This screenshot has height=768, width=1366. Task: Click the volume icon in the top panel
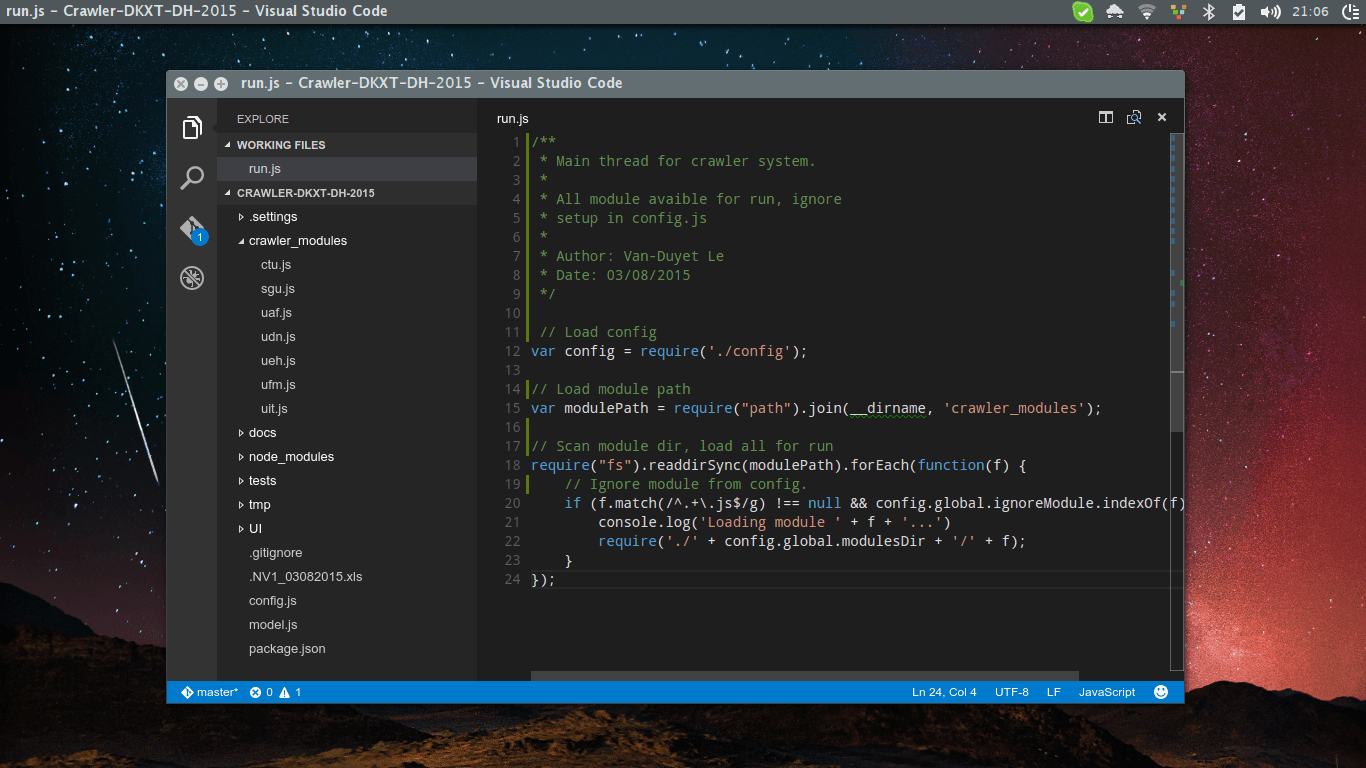1270,11
